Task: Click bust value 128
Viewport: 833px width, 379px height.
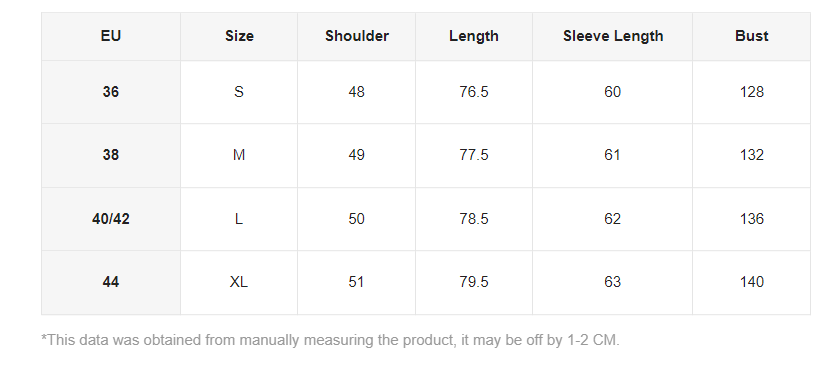Action: pos(752,92)
